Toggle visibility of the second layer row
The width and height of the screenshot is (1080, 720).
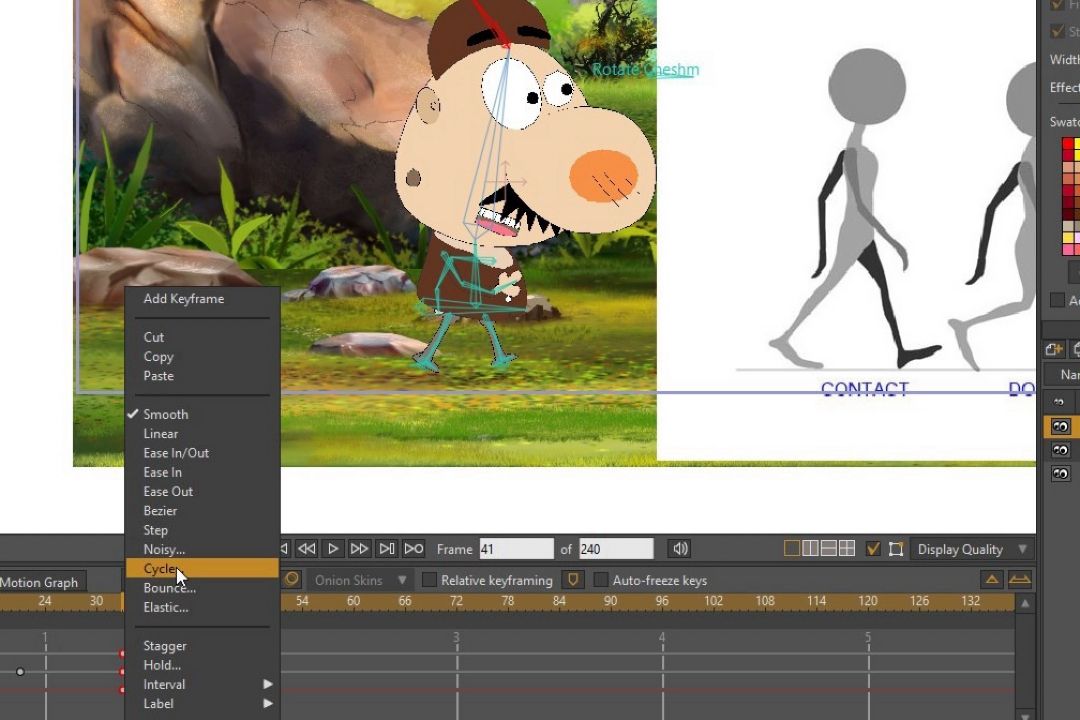point(1060,450)
